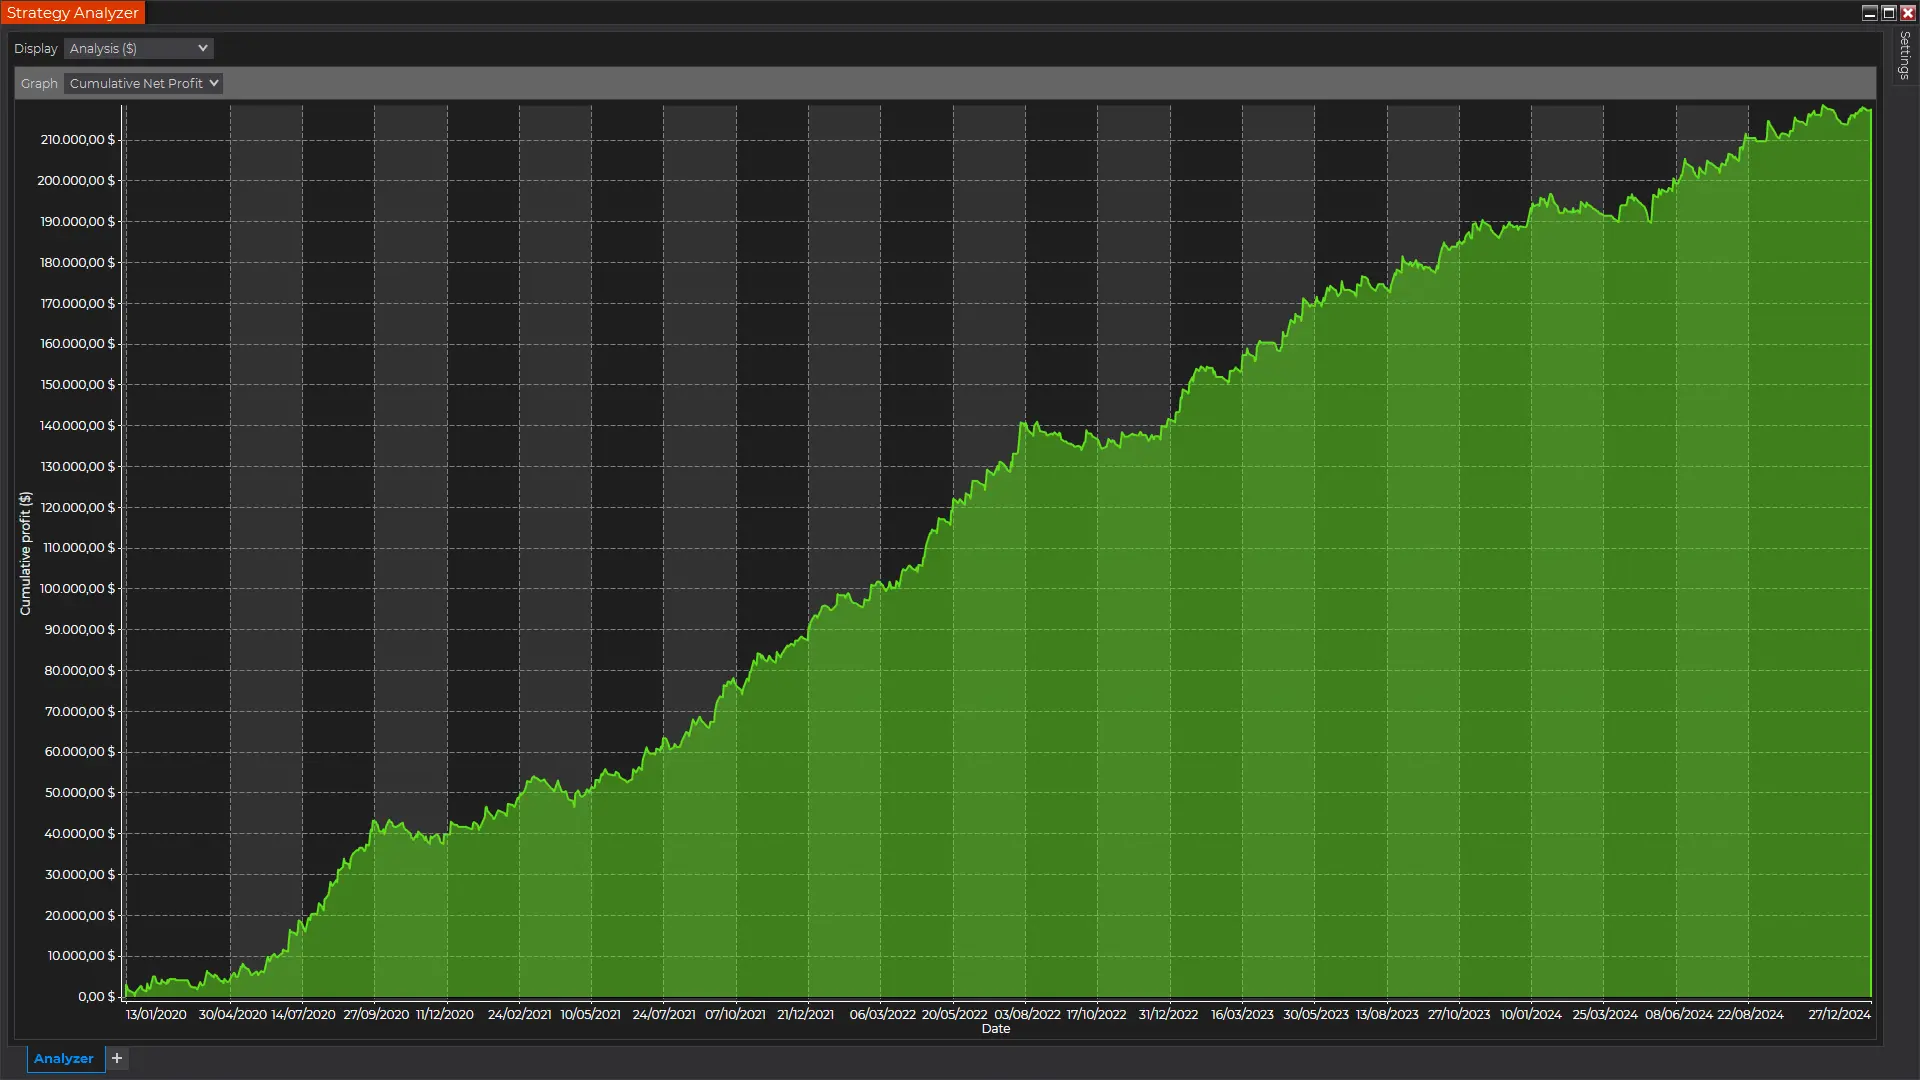Click the 07/10/2021 date label
Viewport: 1920px width, 1080px height.
click(735, 1014)
